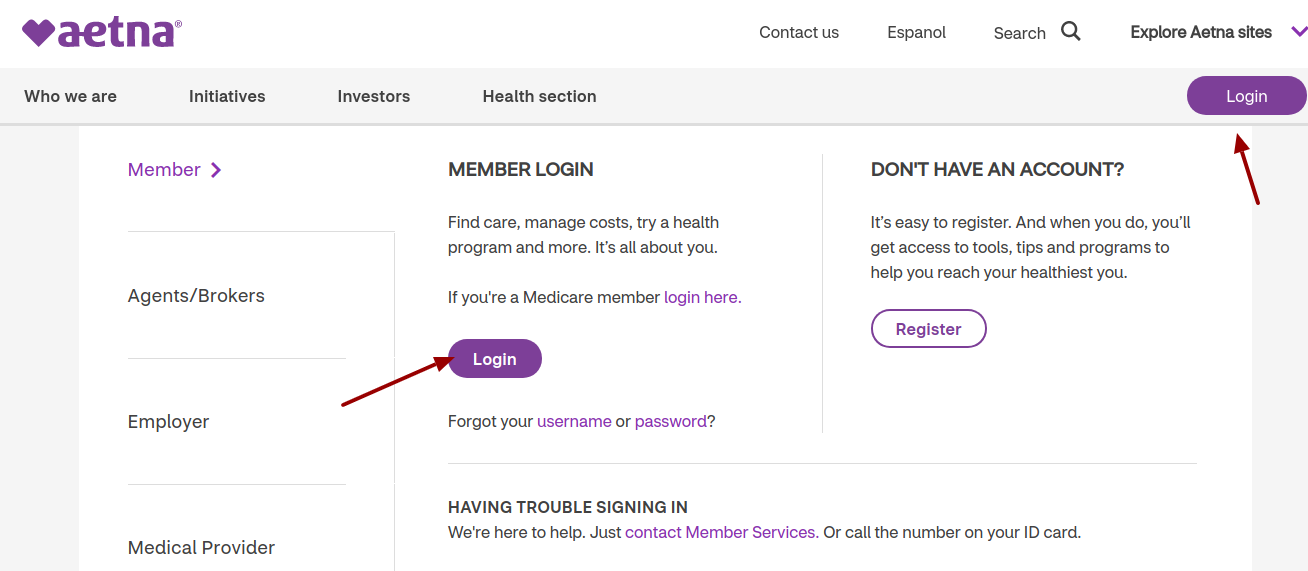Click the Register button
1308x571 pixels.
tap(929, 329)
